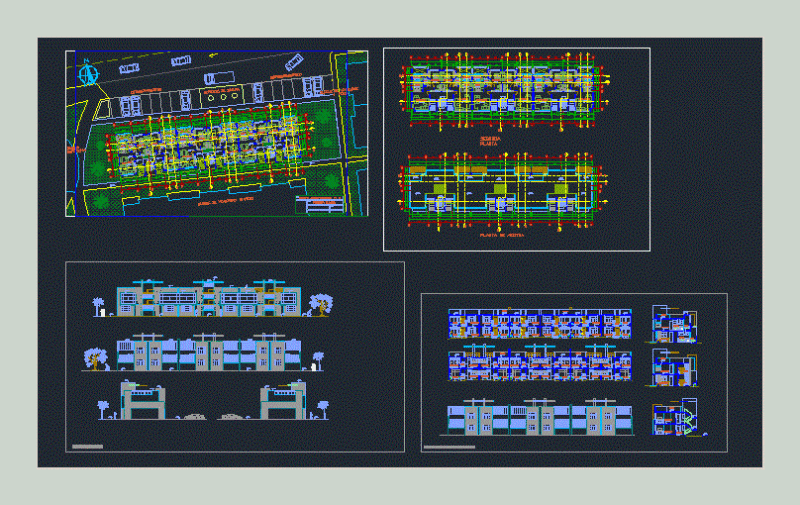800x505 pixels.
Task: Select the middle rear elevation in elevations sheet
Action: pyautogui.click(x=209, y=352)
